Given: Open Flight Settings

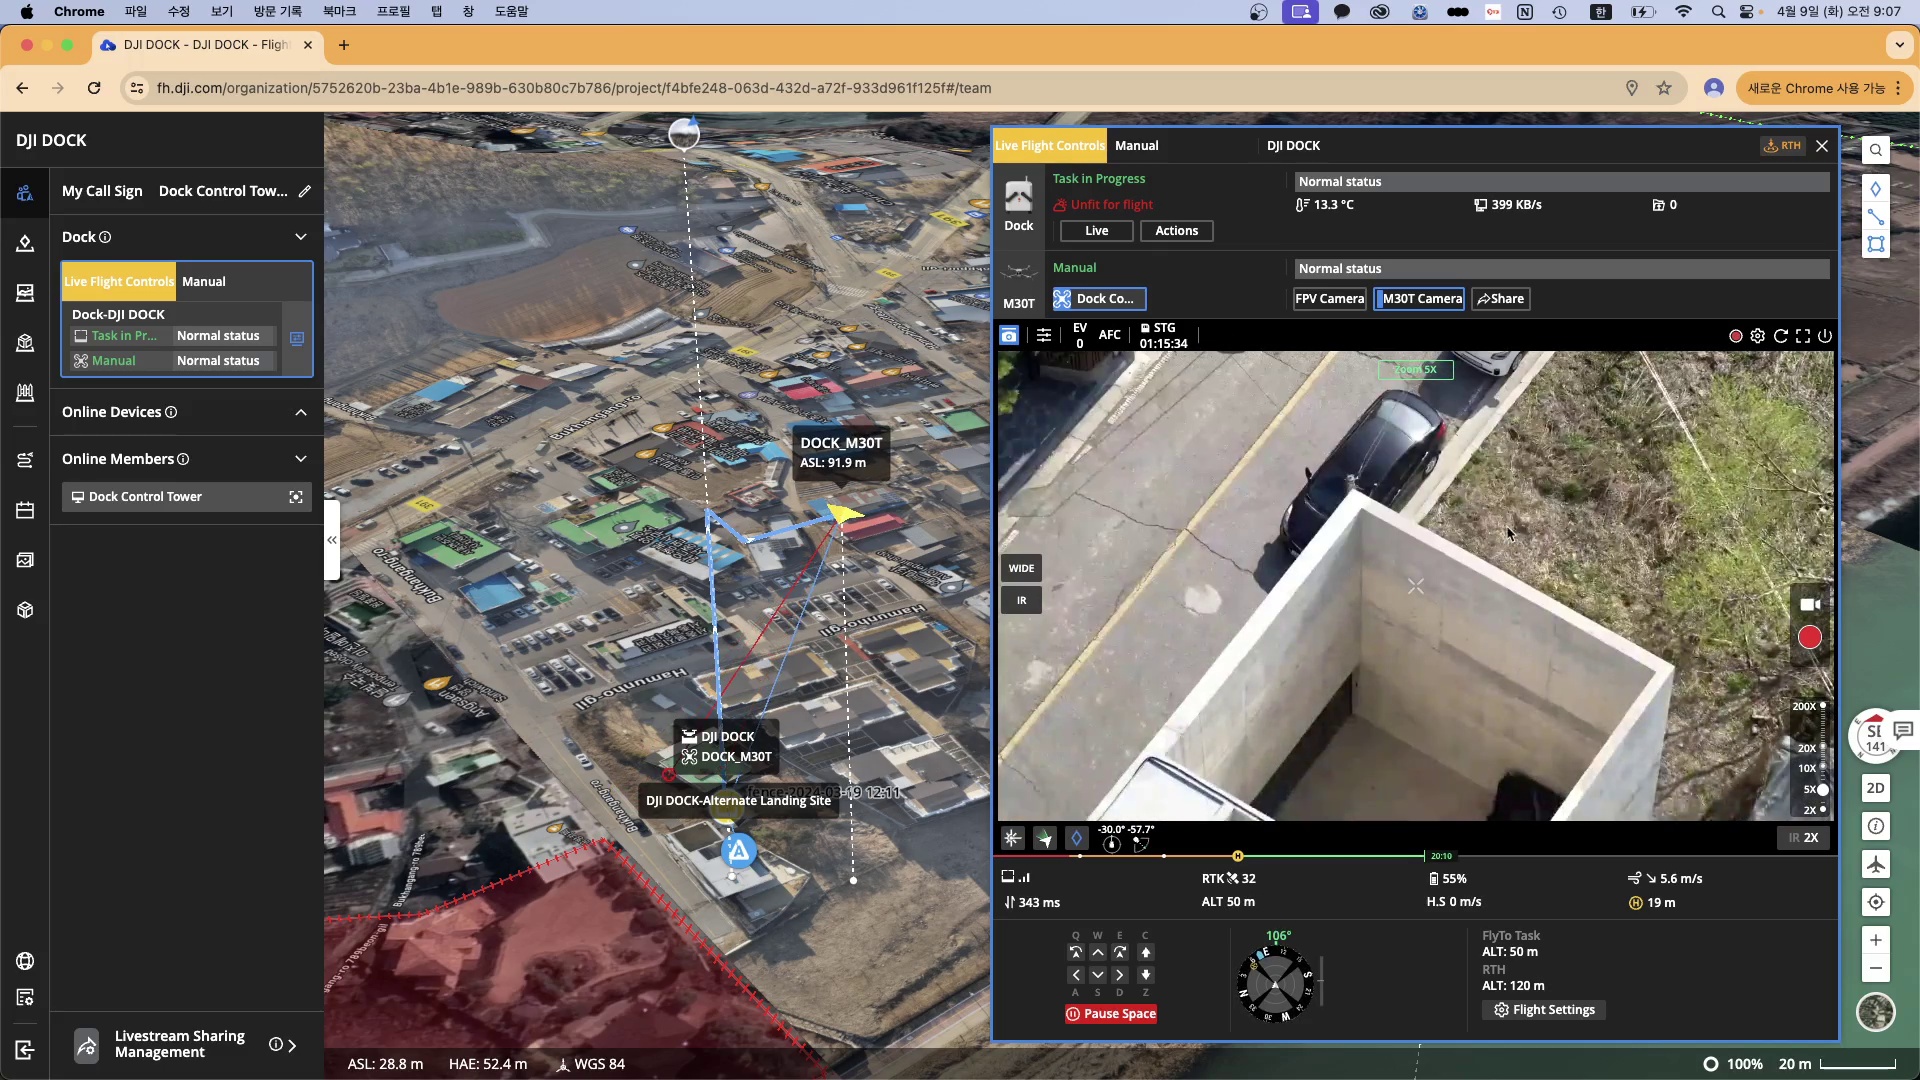Looking at the screenshot, I should [1544, 1010].
